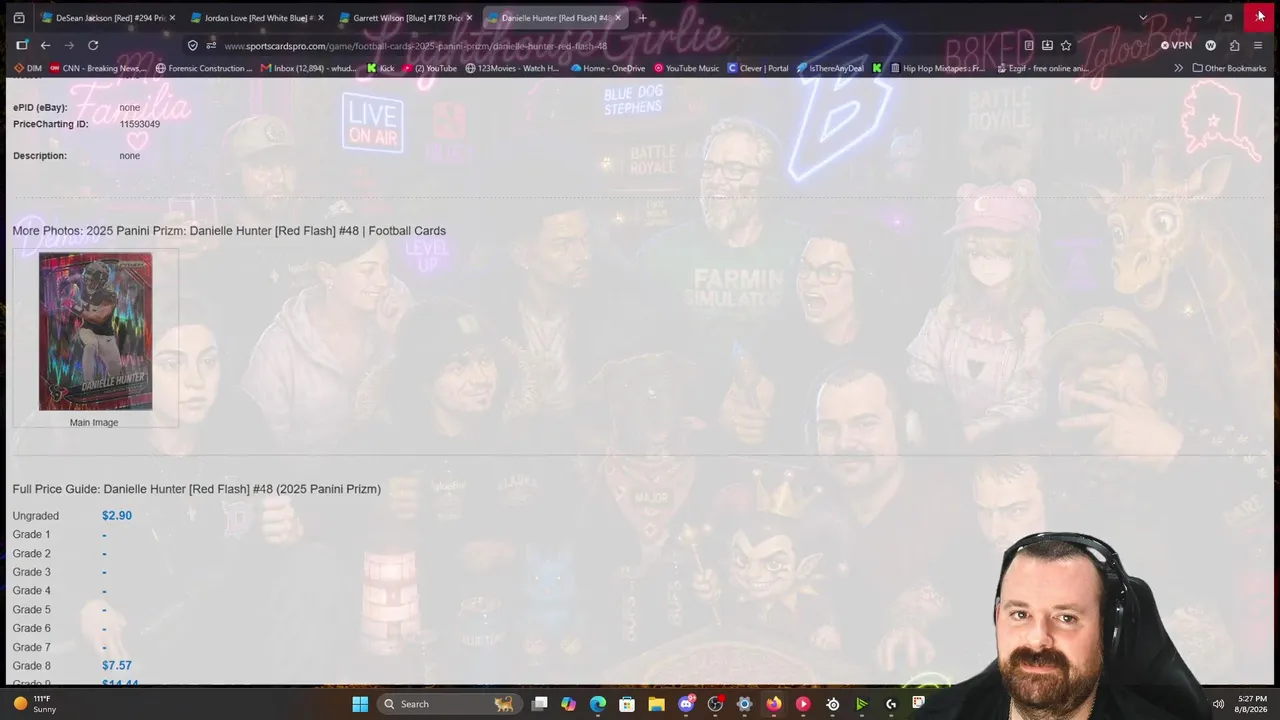Open a new browser tab
This screenshot has width=1280, height=720.
click(x=642, y=18)
